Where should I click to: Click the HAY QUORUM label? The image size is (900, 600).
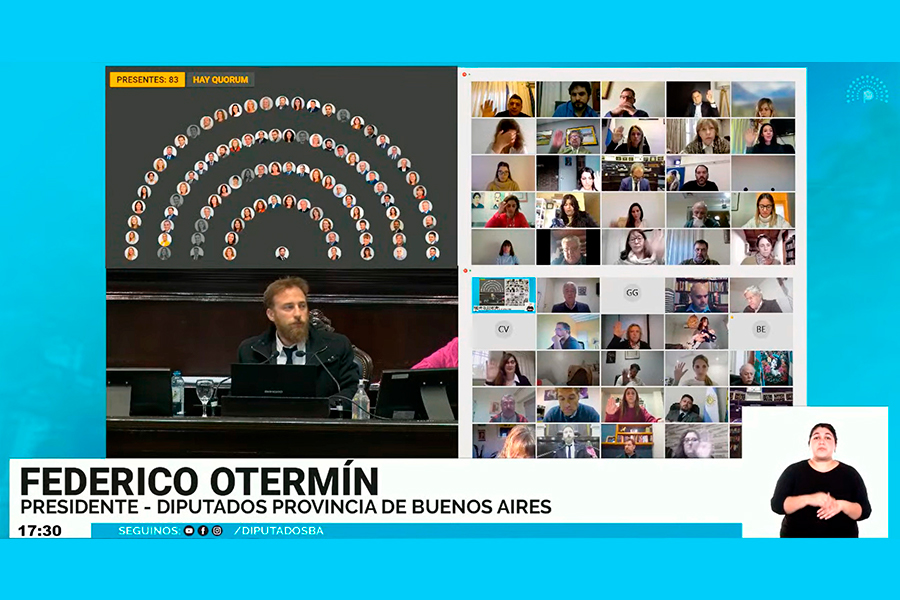(220, 80)
